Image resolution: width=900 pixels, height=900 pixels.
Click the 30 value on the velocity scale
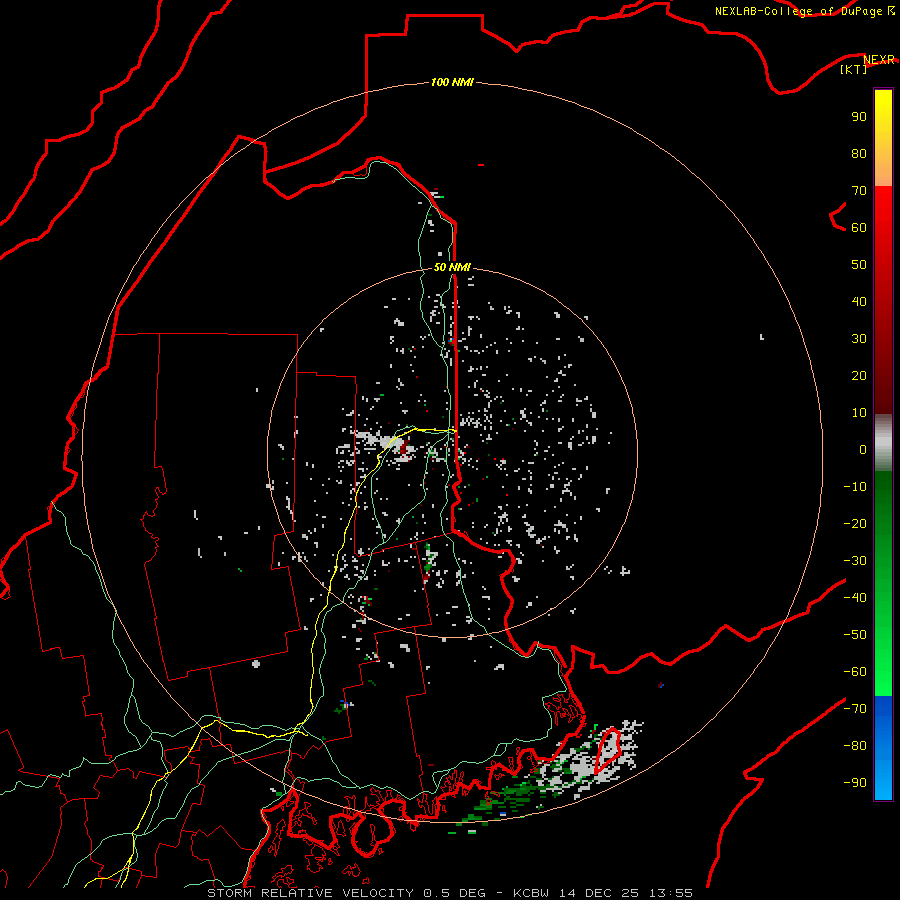click(859, 339)
